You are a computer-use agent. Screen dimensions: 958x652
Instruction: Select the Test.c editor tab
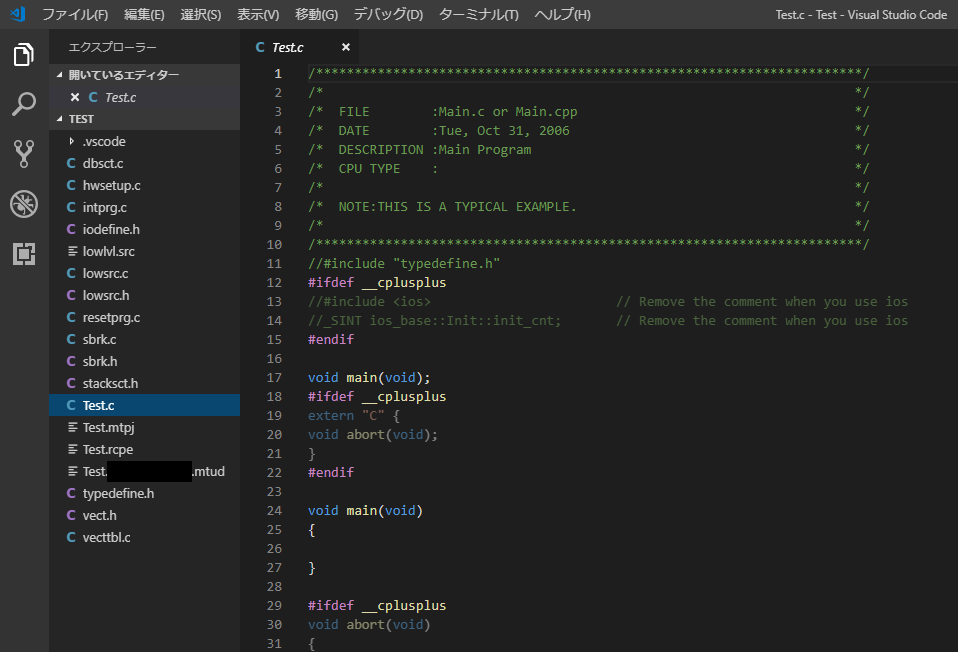(x=300, y=47)
